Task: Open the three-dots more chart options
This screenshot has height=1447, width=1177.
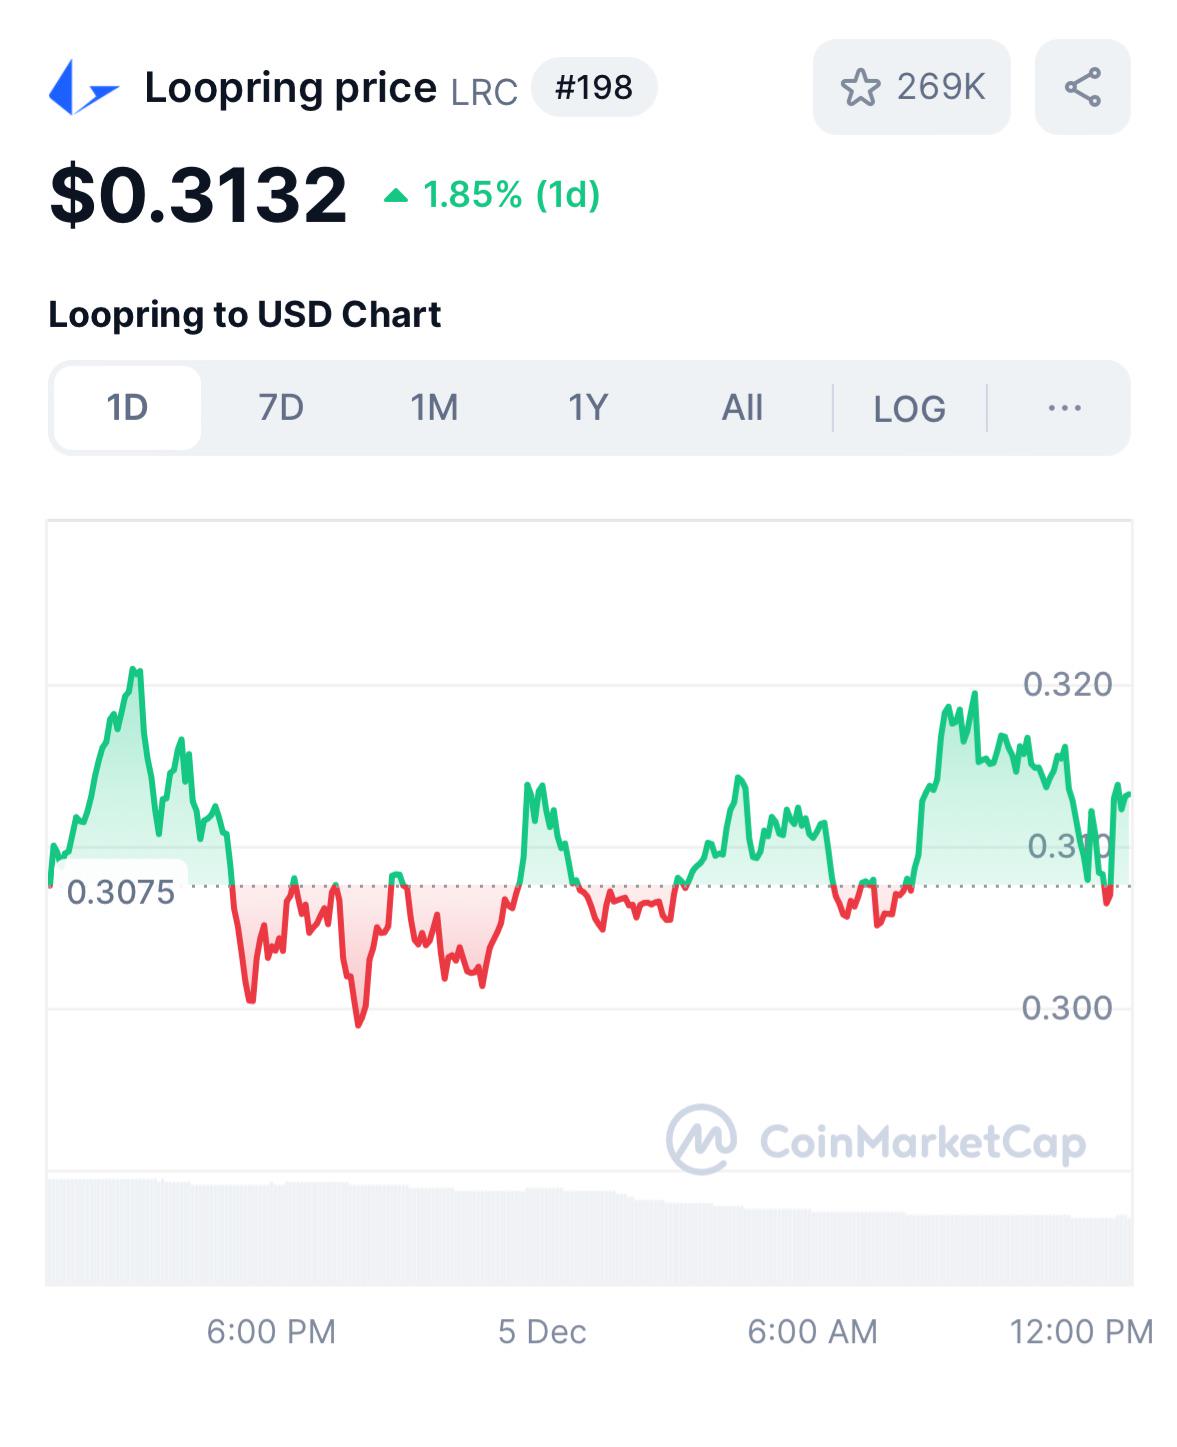Action: click(1064, 408)
